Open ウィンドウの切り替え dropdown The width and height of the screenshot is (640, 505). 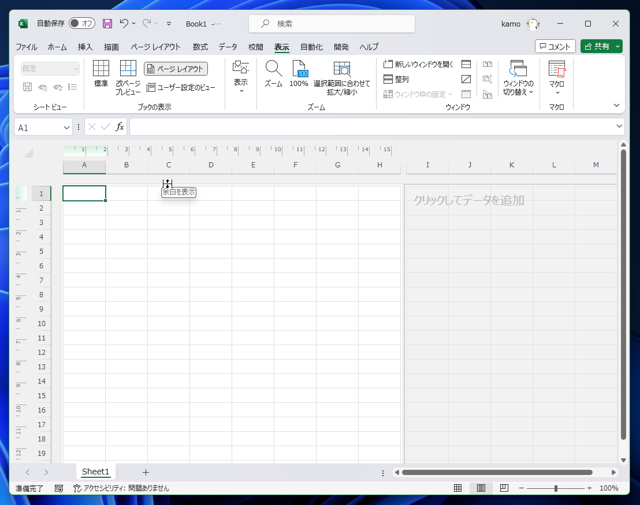coord(518,78)
